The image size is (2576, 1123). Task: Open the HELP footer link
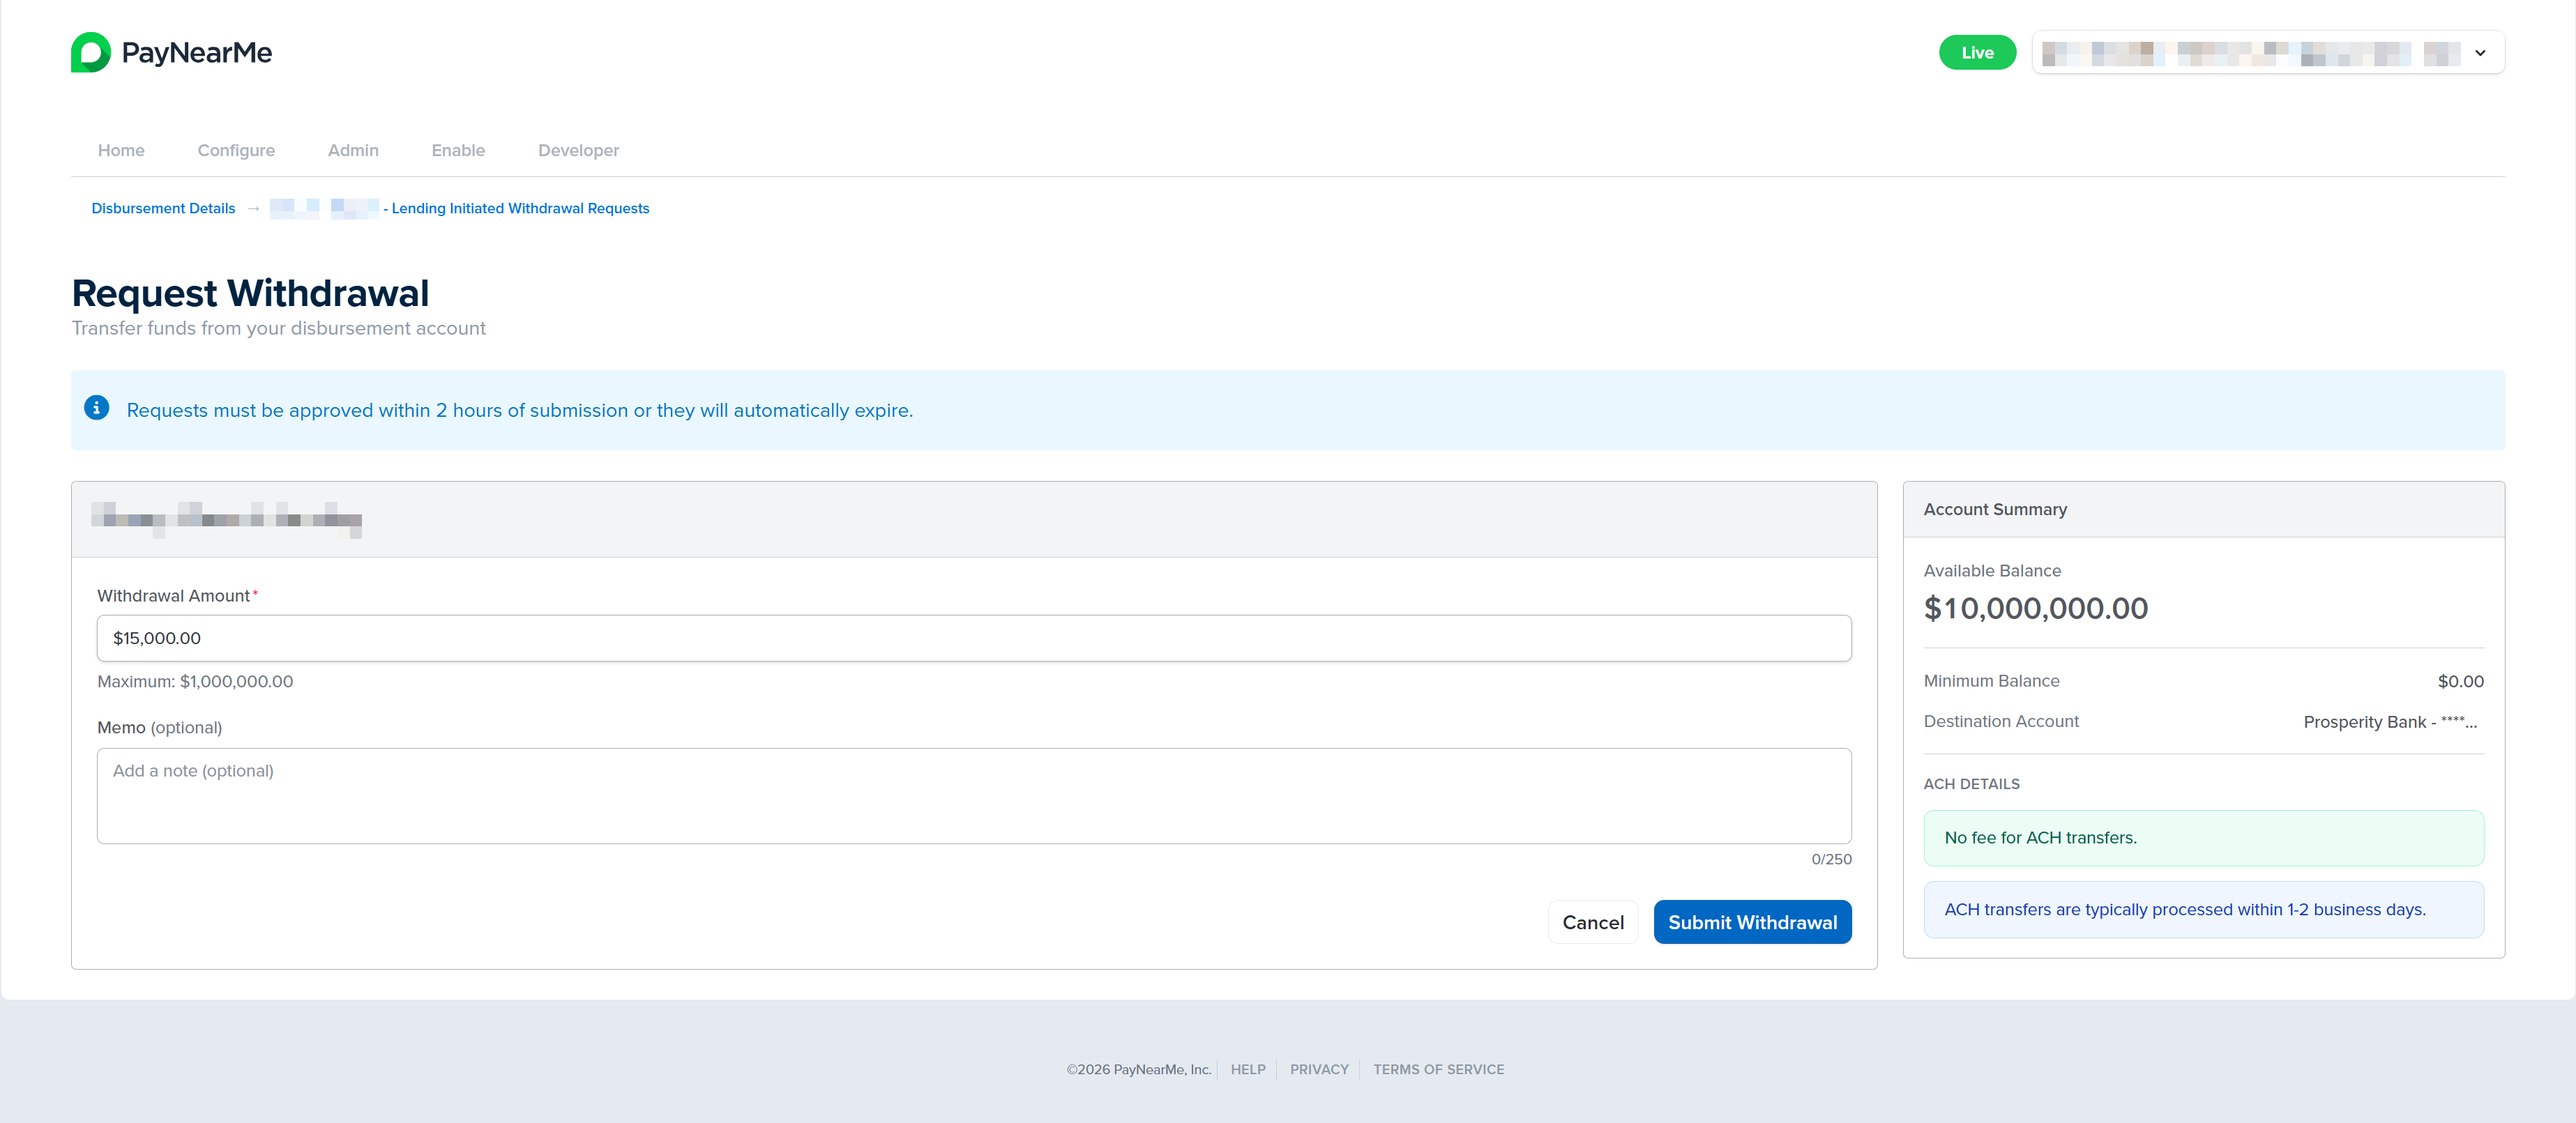click(1248, 1069)
